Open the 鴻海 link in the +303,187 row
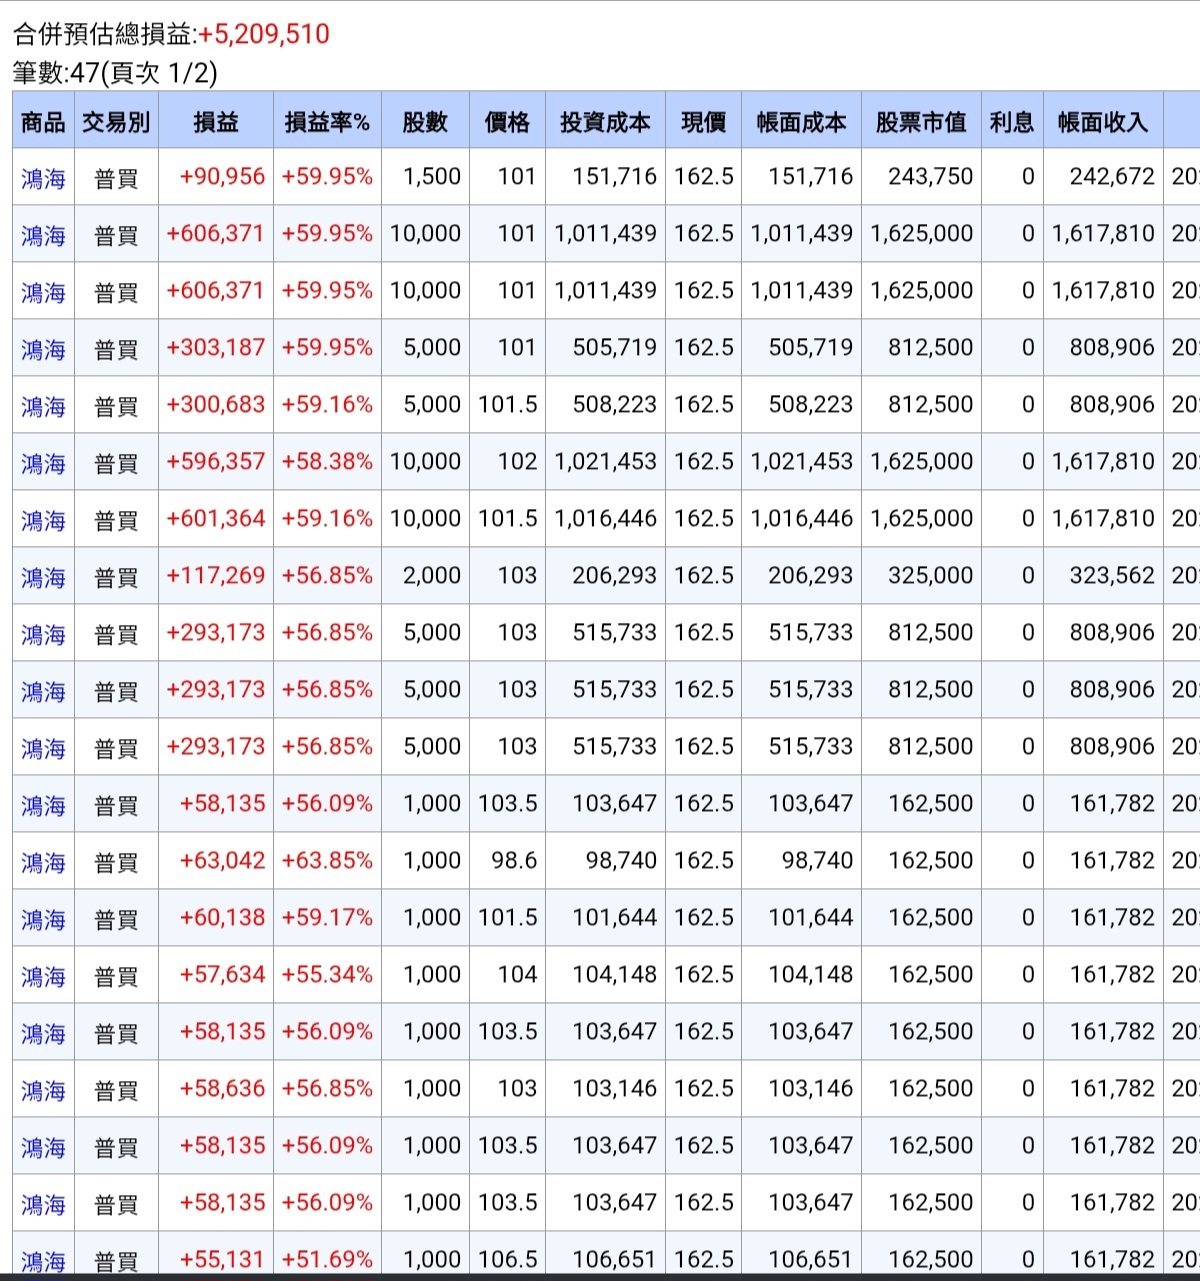Viewport: 1200px width, 1281px height. (43, 349)
